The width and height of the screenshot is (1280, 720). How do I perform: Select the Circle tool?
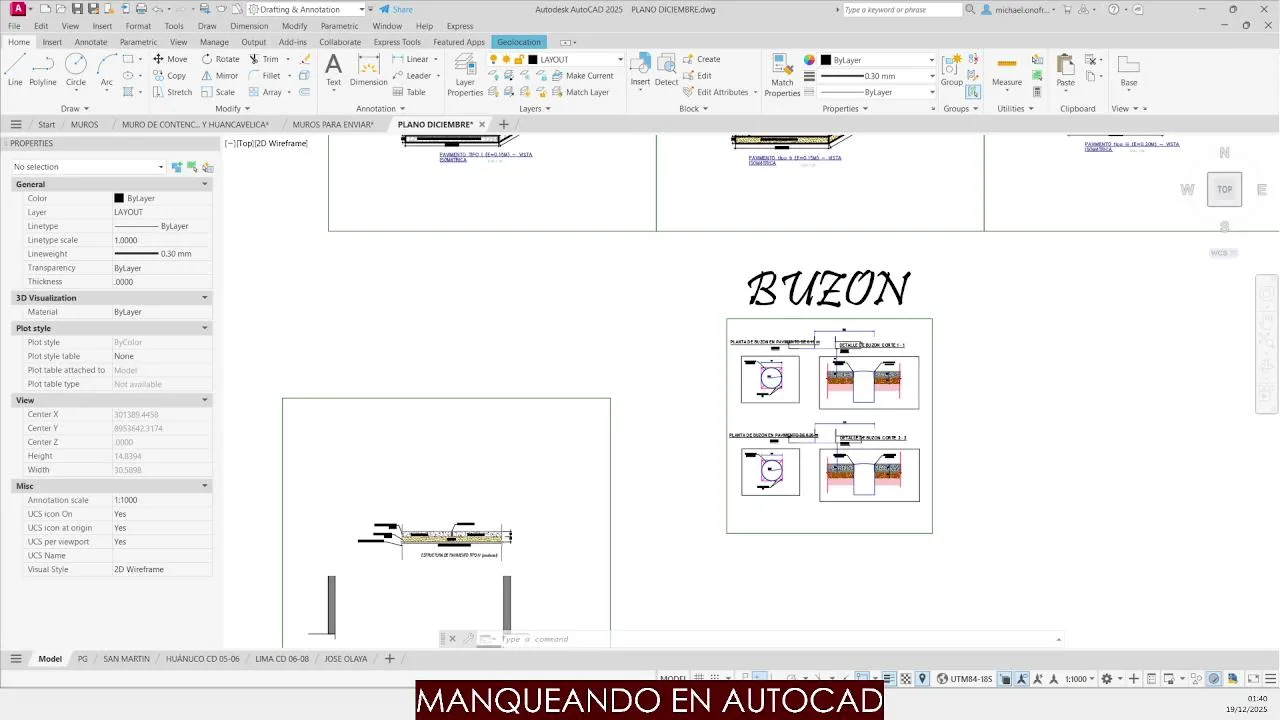76,70
